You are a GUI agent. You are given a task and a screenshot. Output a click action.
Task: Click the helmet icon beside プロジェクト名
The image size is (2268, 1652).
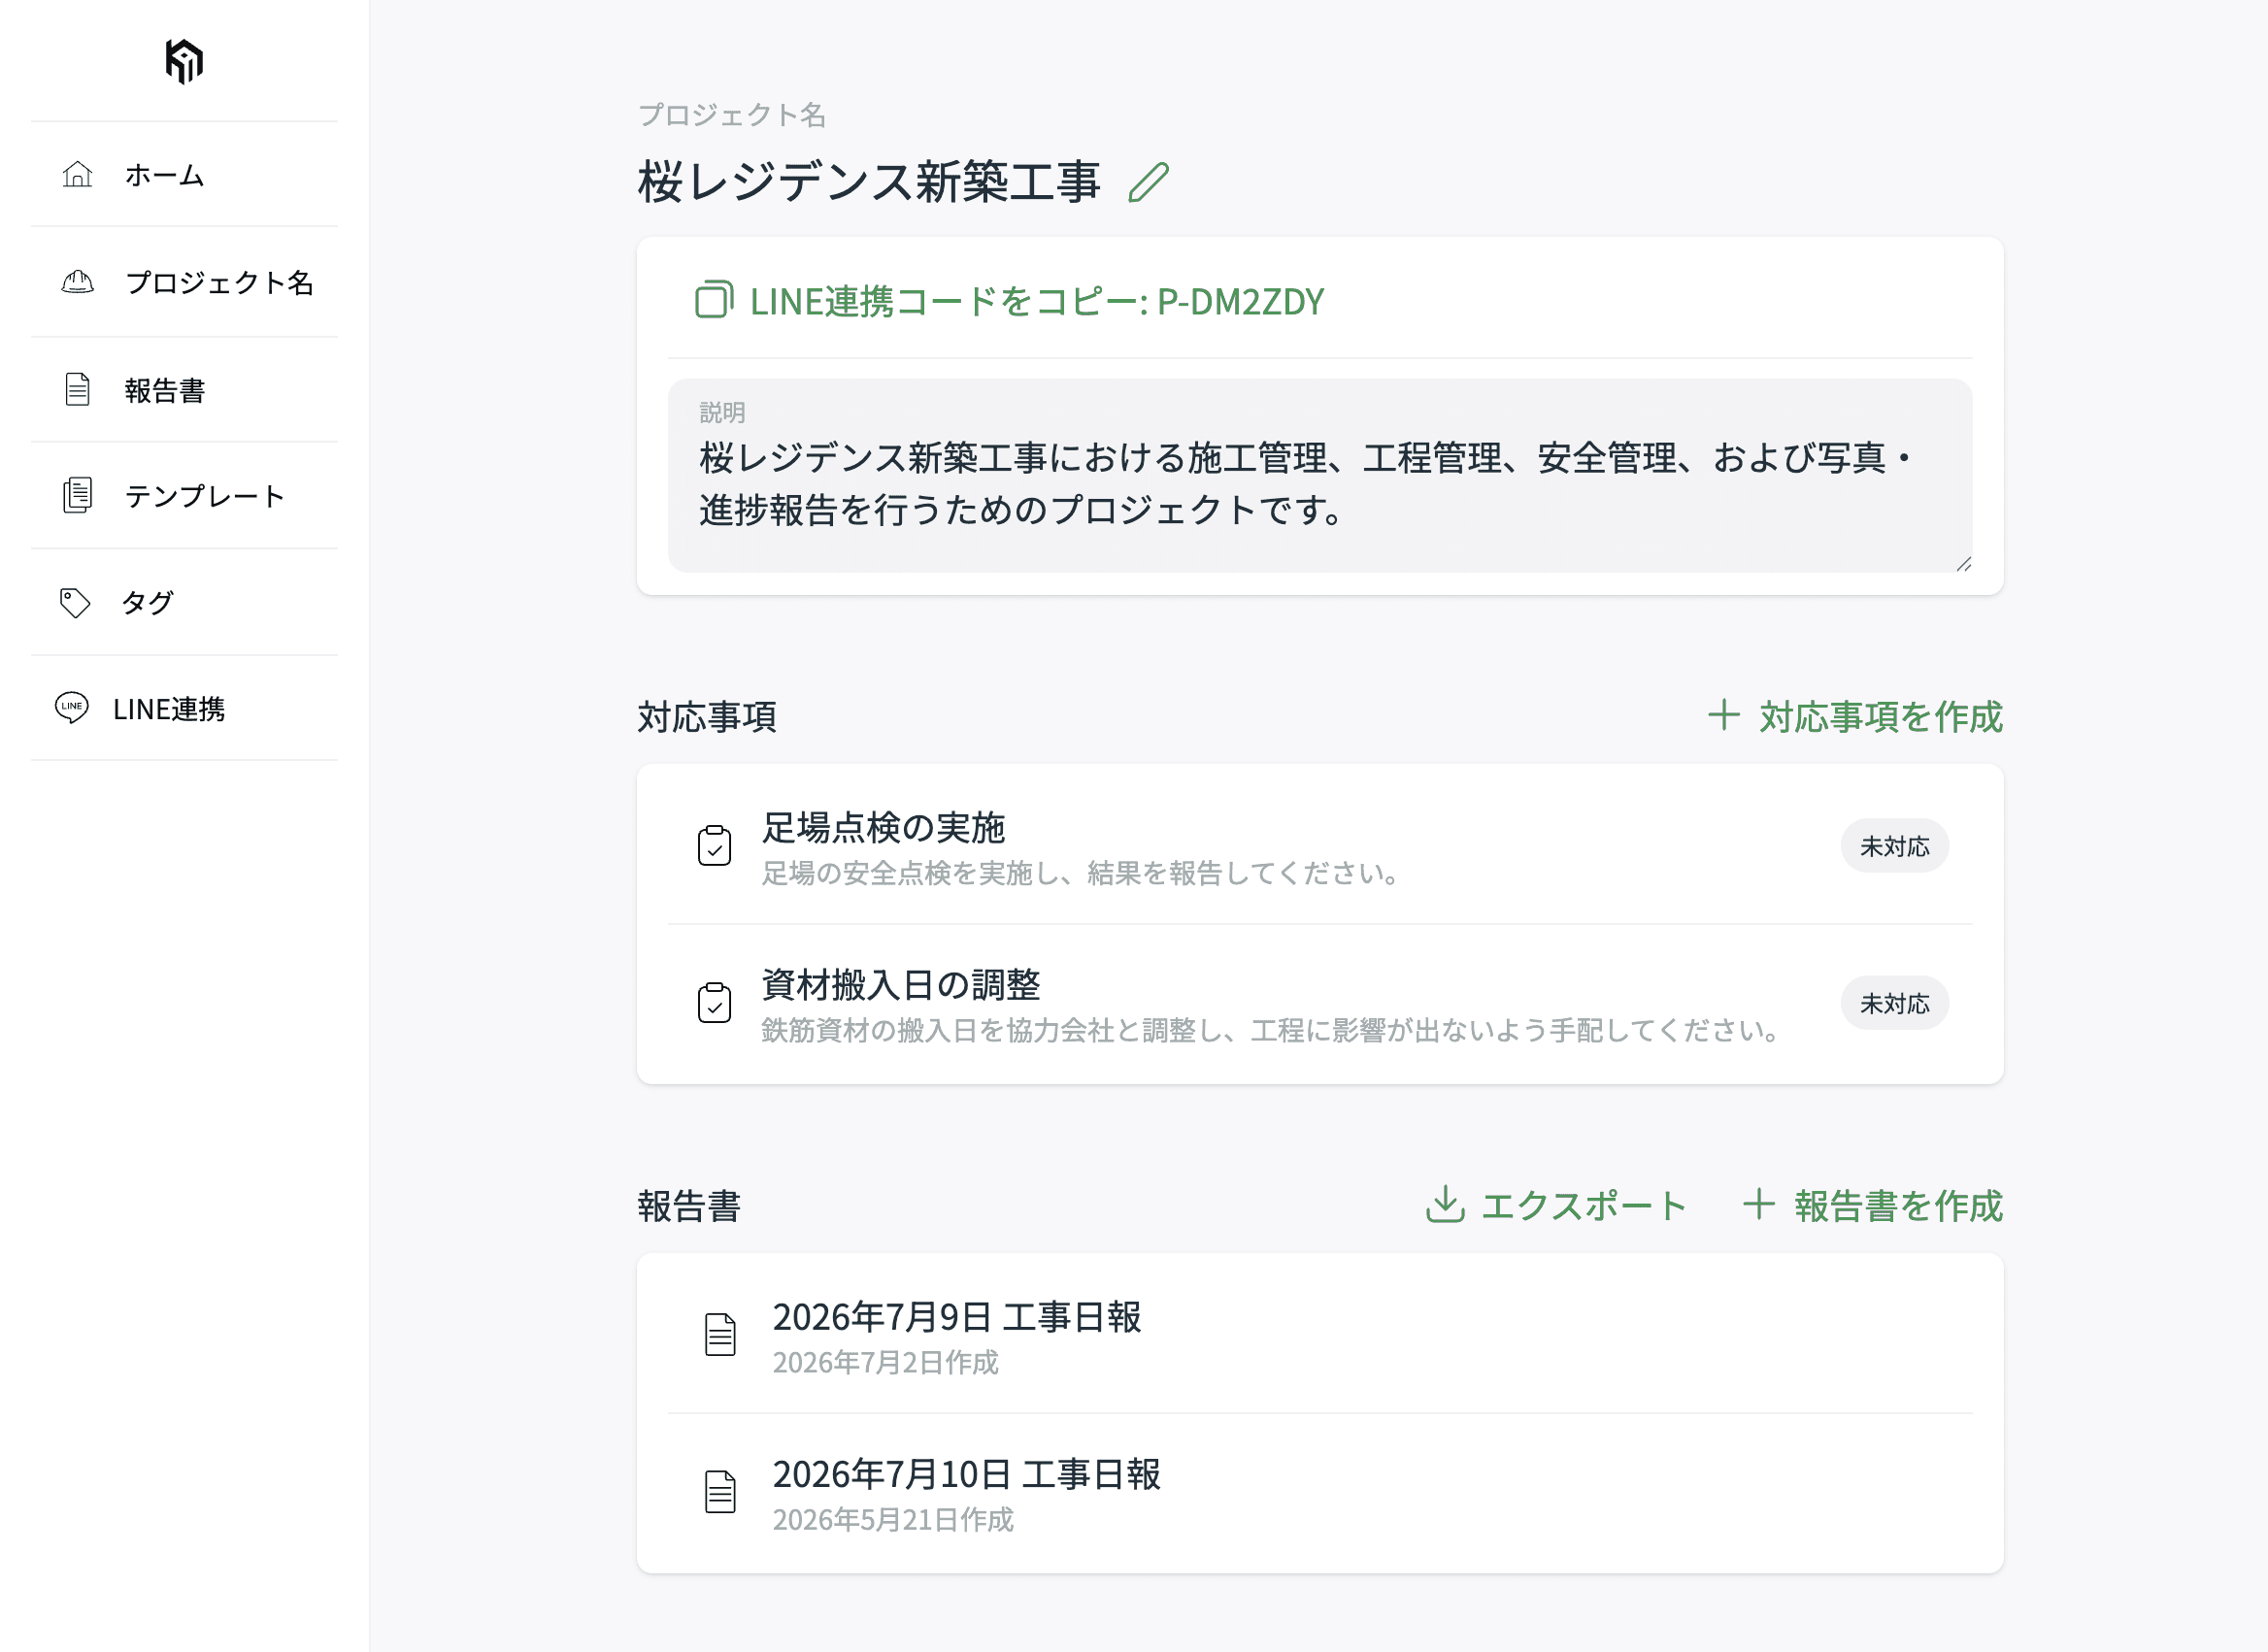pyautogui.click(x=77, y=282)
